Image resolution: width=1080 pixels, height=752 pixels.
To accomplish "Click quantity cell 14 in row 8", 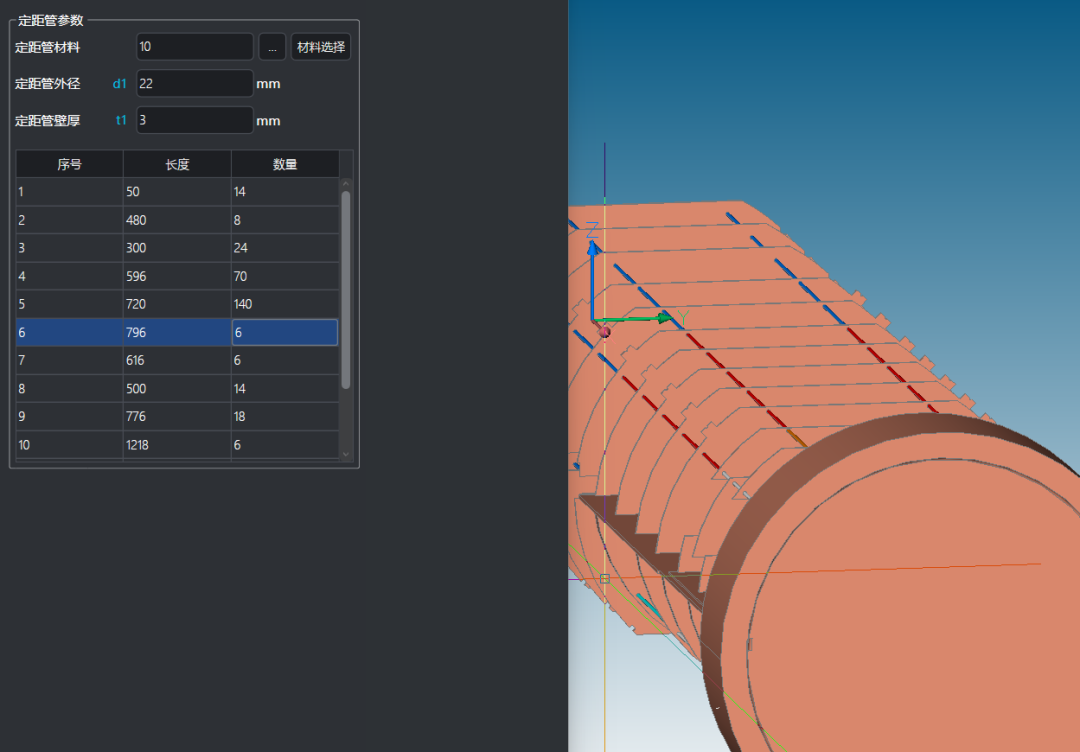I will [x=285, y=388].
